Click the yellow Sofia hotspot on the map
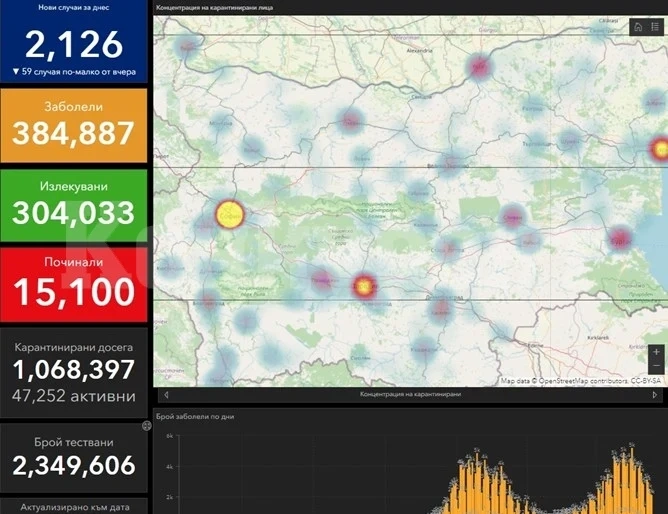 click(230, 214)
